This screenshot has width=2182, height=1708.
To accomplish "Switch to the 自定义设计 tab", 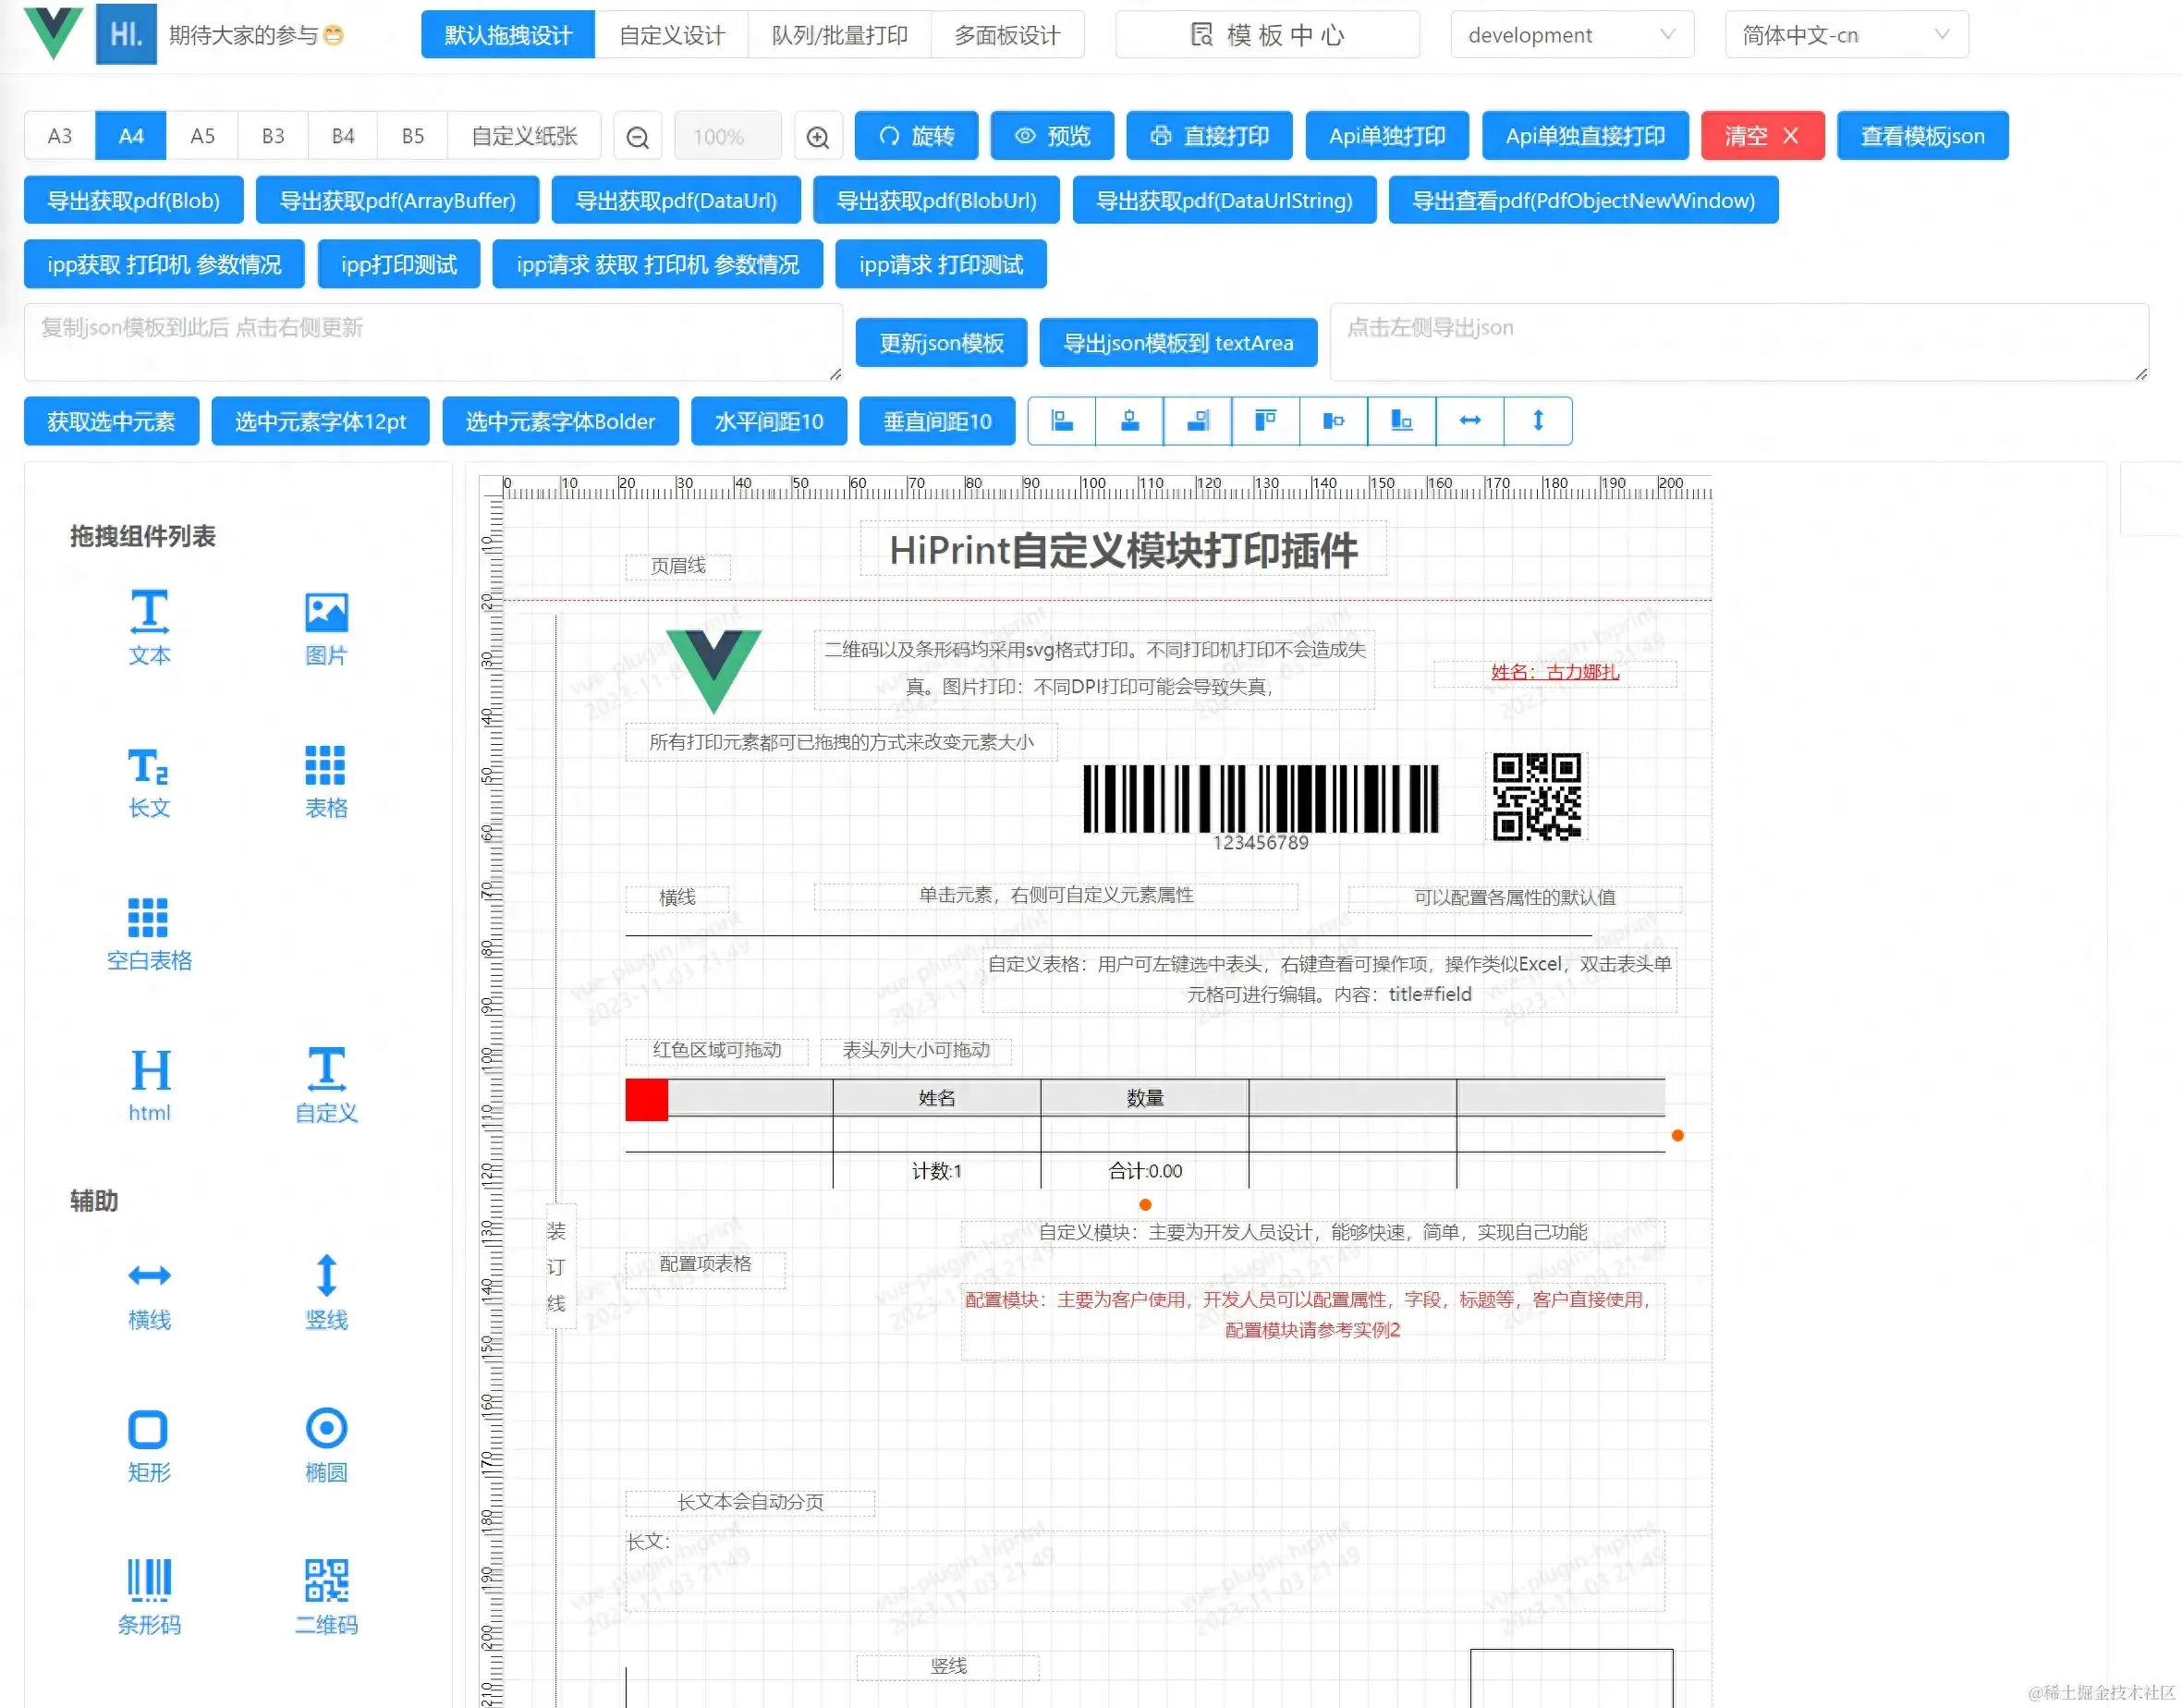I will (672, 35).
